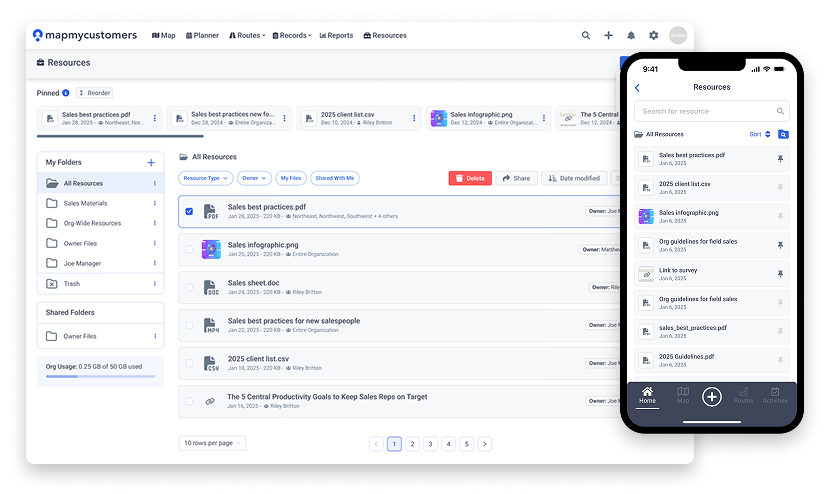Open settings gear in top navbar
Viewport: 832px width, 494px height.
click(x=654, y=35)
